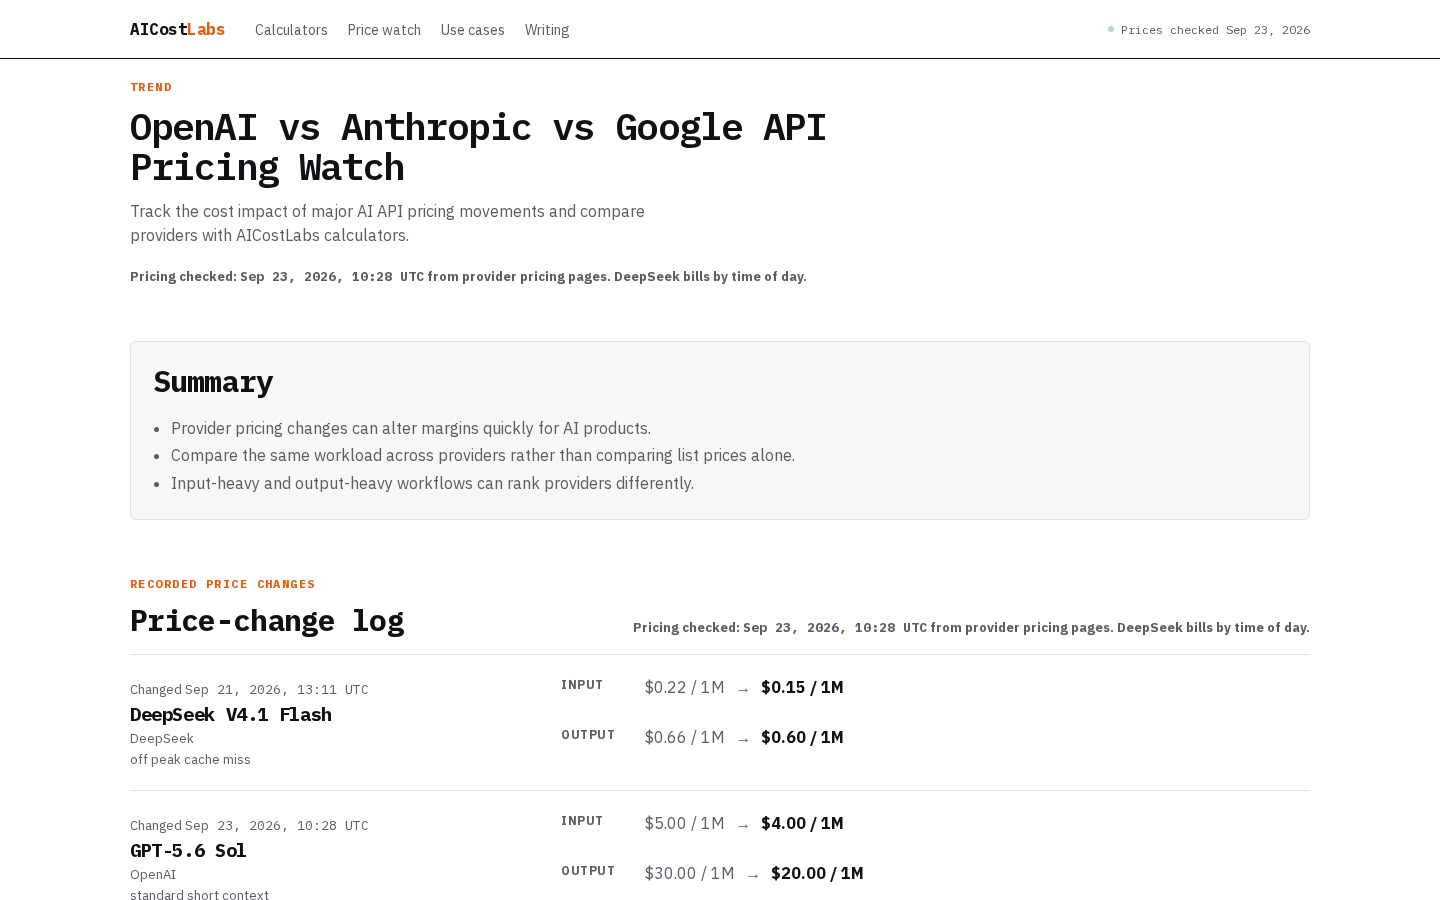Screen dimensions: 1440x900
Task: Click the Price-change log heading
Action: point(267,621)
